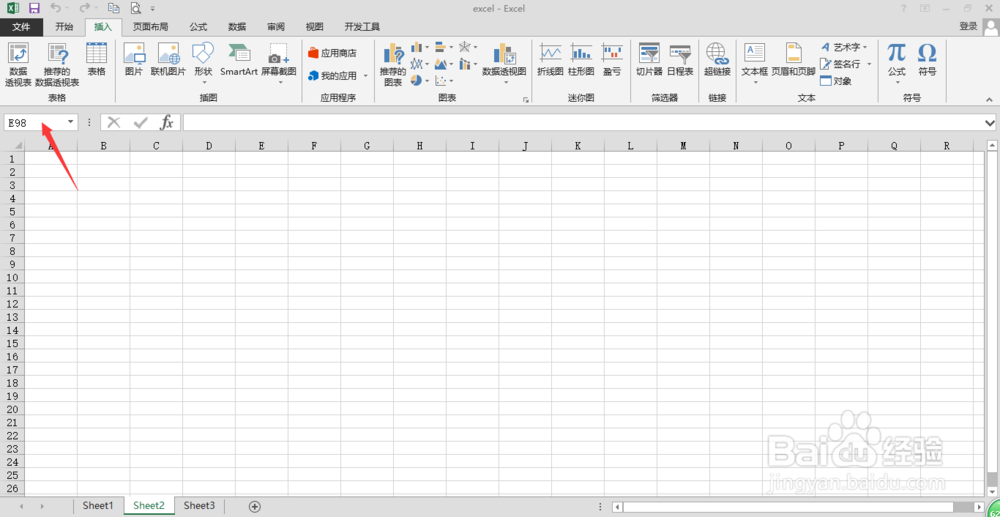
Task: Insert a Win/Loss sparkline (盈亏)
Action: 612,59
